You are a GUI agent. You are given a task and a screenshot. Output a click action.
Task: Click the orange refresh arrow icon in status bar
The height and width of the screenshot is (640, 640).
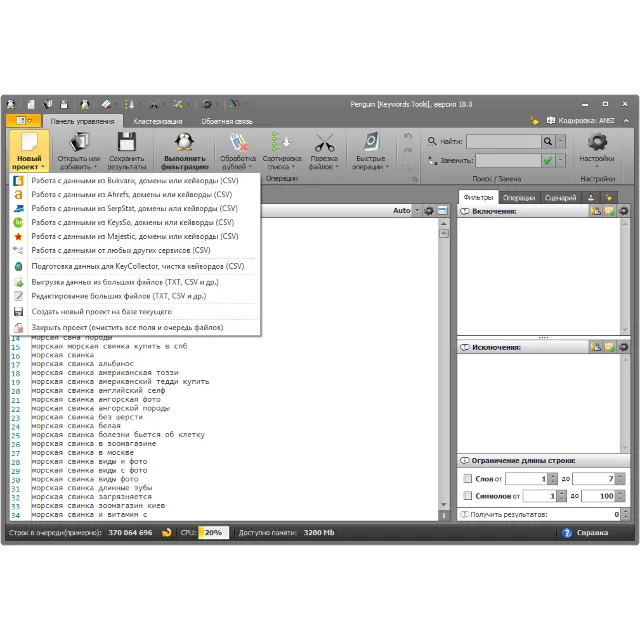point(166,533)
